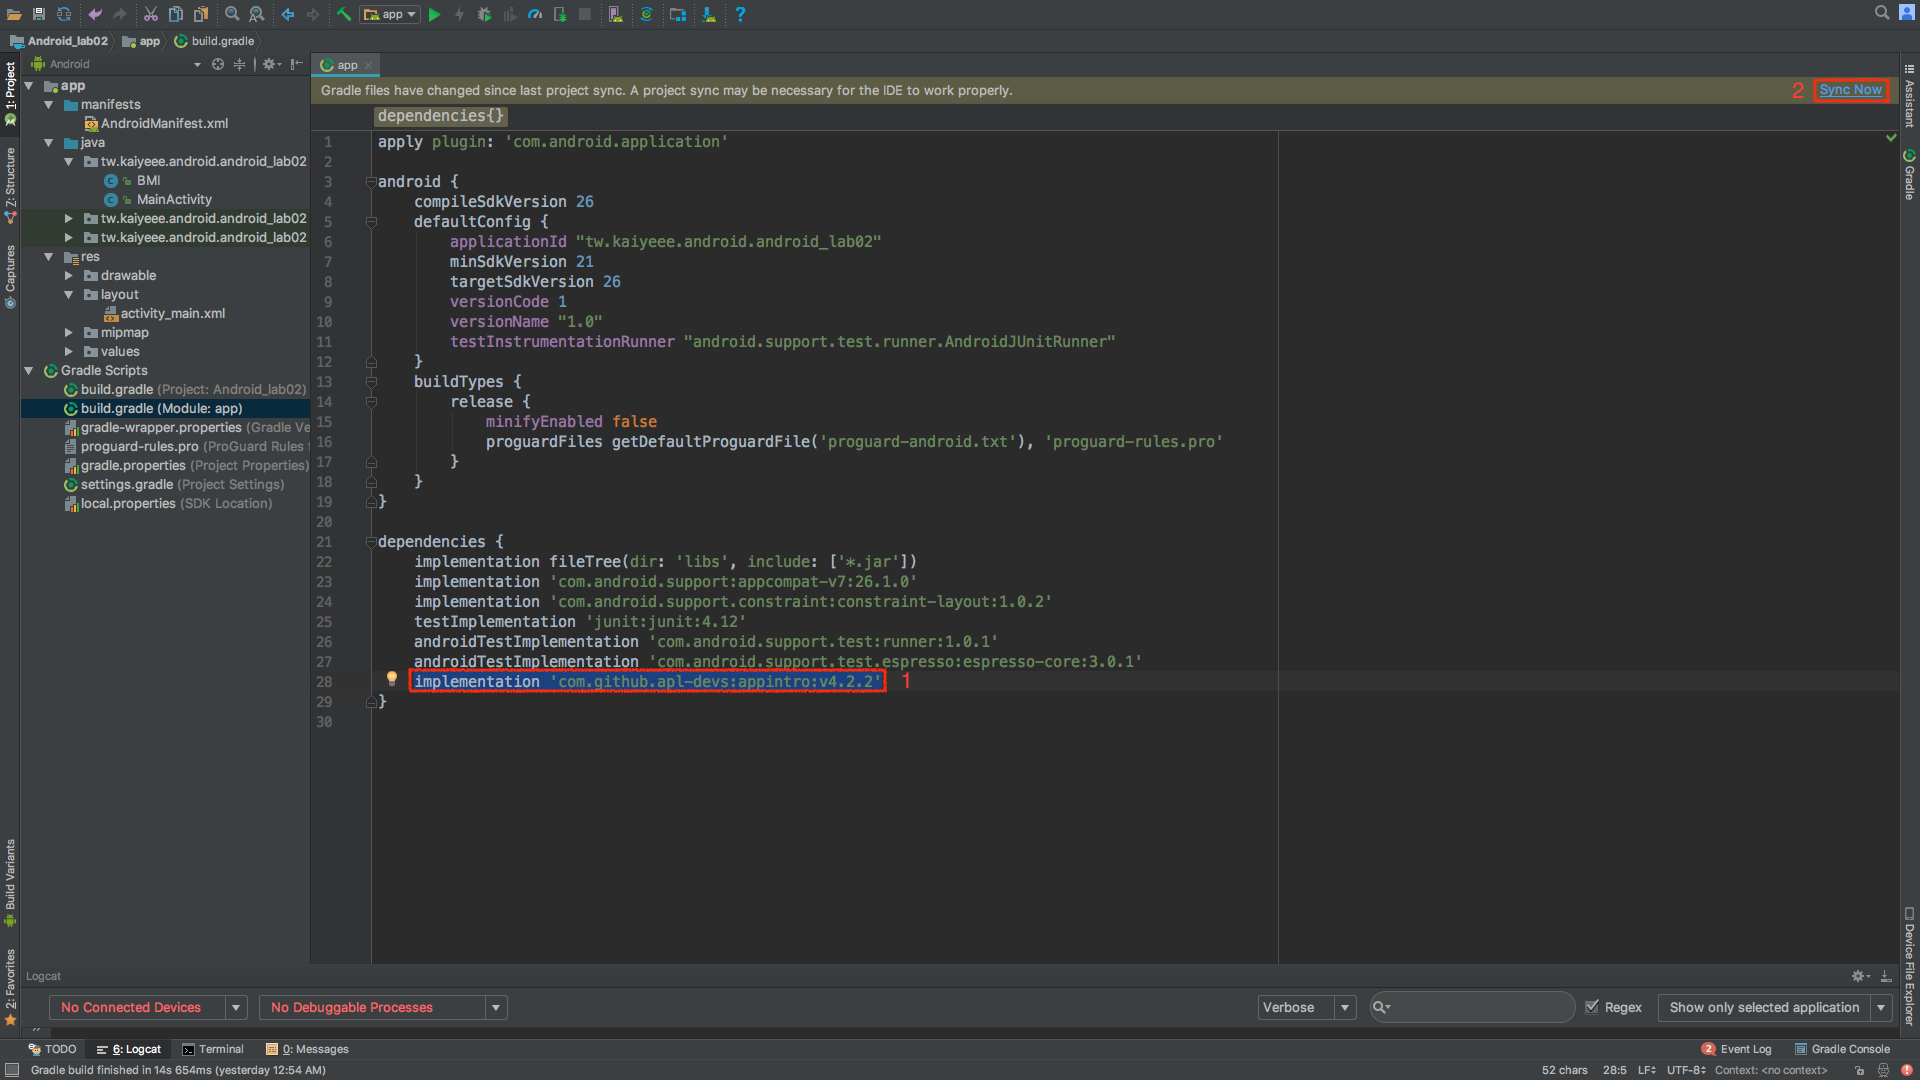The width and height of the screenshot is (1920, 1080).
Task: Open the Build Variants side tab
Action: coord(10,882)
